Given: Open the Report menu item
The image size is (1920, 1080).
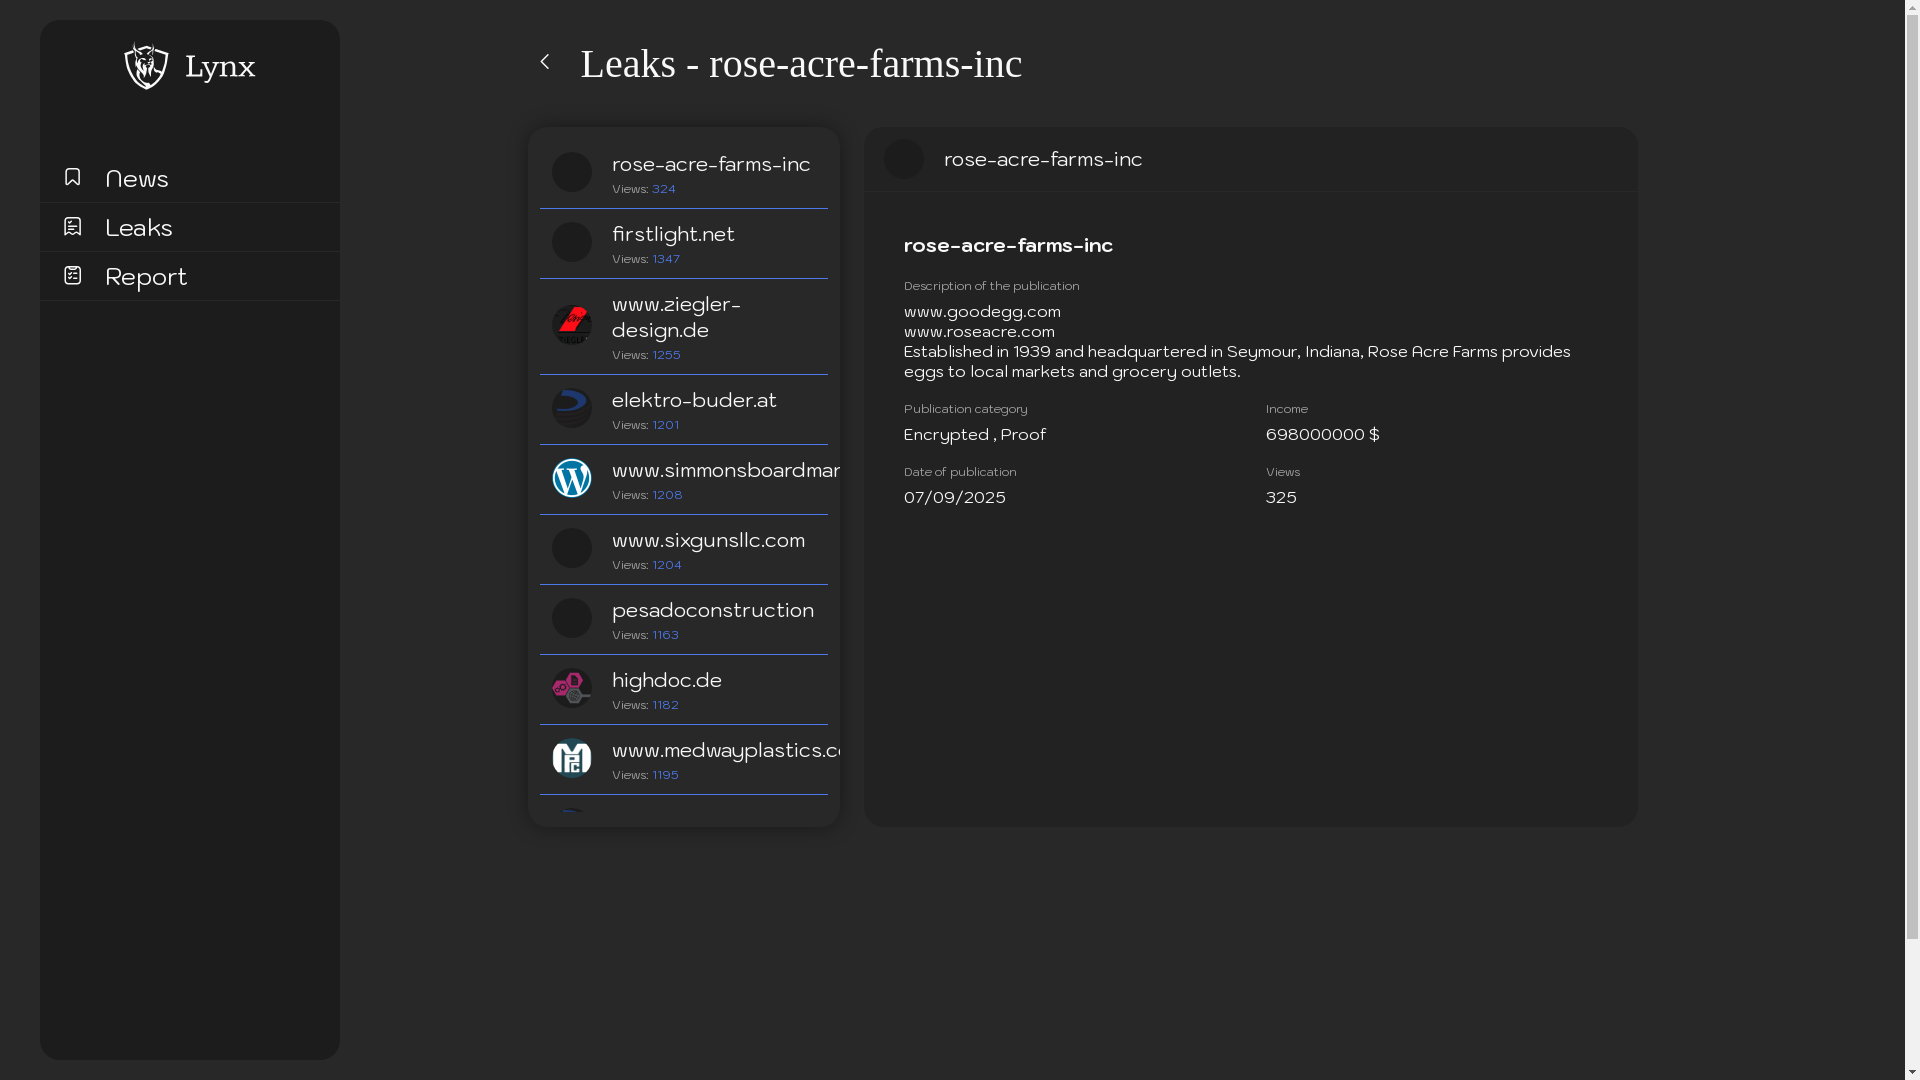Looking at the screenshot, I should tap(146, 276).
